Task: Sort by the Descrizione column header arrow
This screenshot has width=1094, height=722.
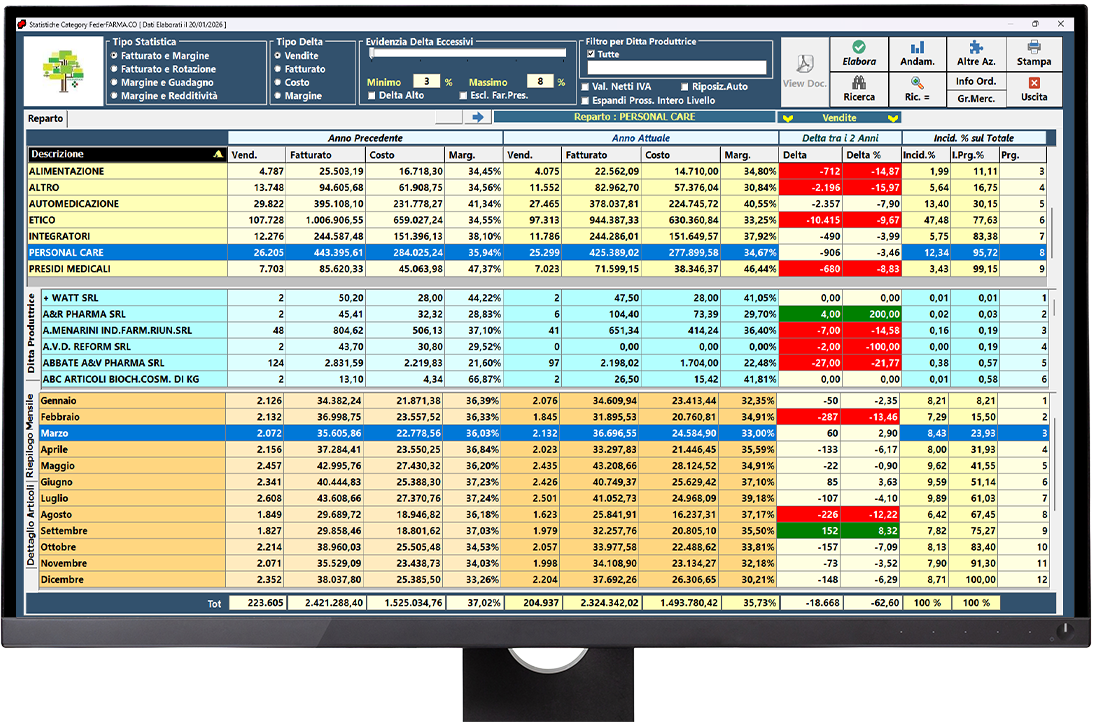Action: tap(218, 155)
